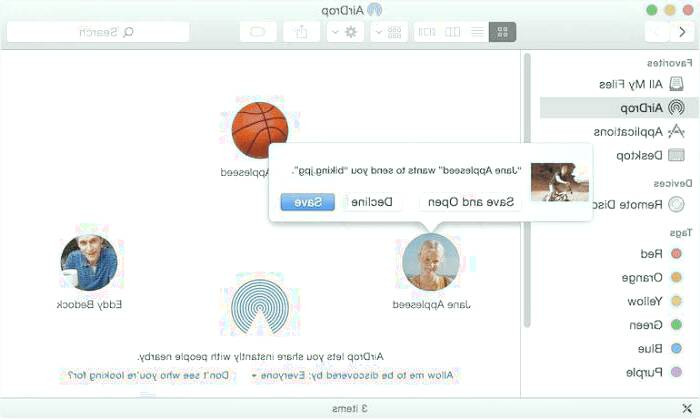Select AirDrop in the Favorites sidebar

[x=652, y=108]
